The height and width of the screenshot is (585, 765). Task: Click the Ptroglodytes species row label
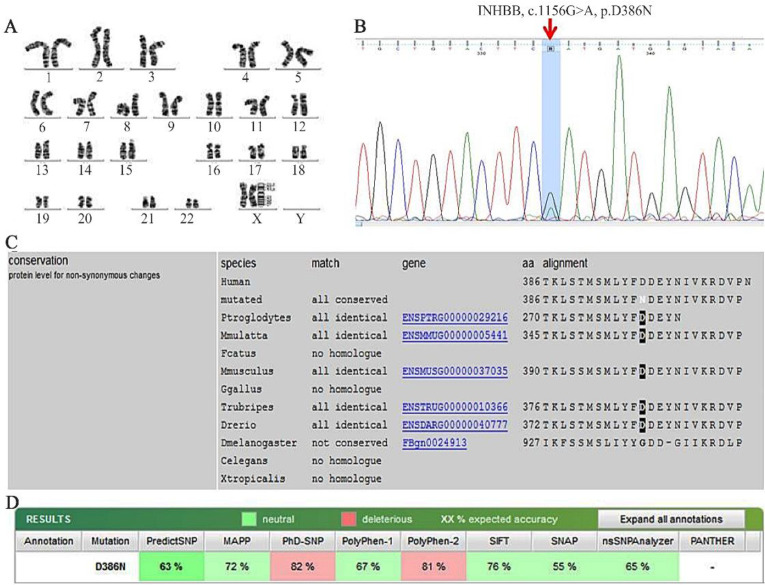(256, 318)
